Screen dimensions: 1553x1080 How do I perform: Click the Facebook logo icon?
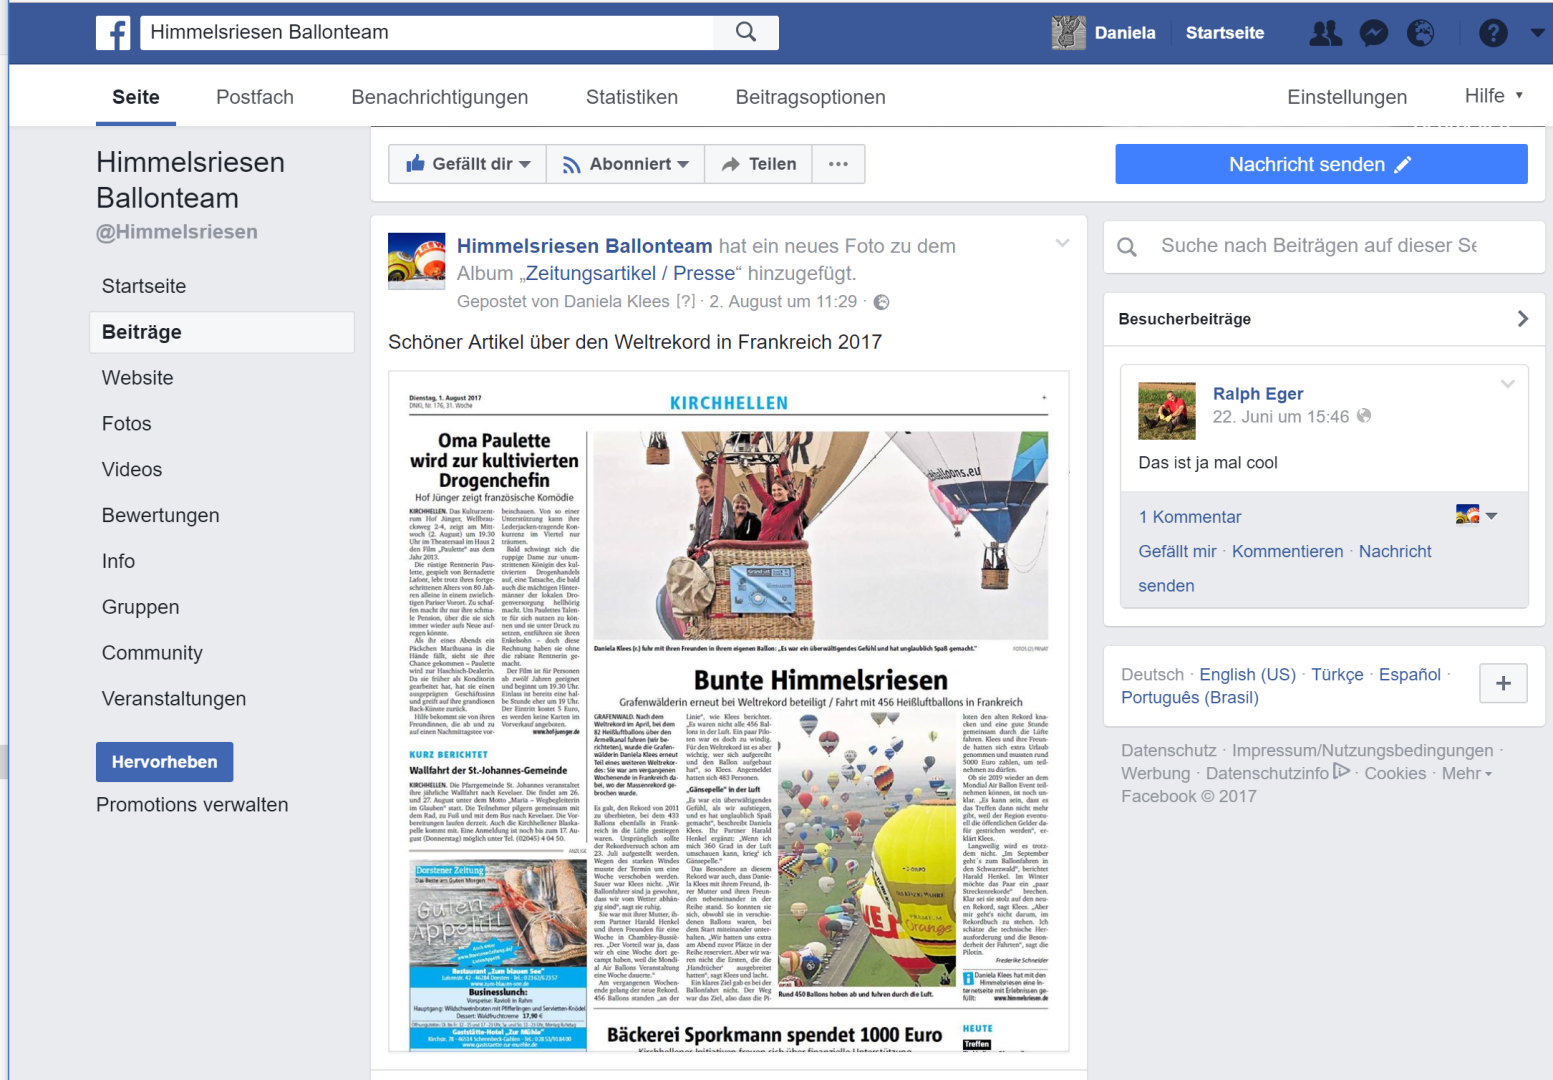pos(114,33)
